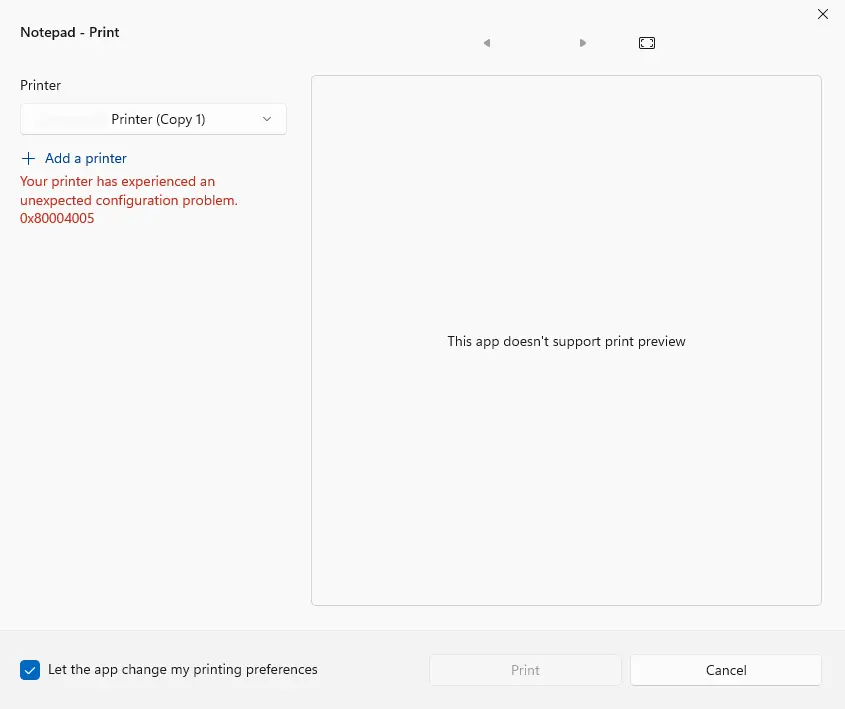Click 'Let the app change my printing preferences' label
This screenshot has width=845, height=709.
pos(183,670)
